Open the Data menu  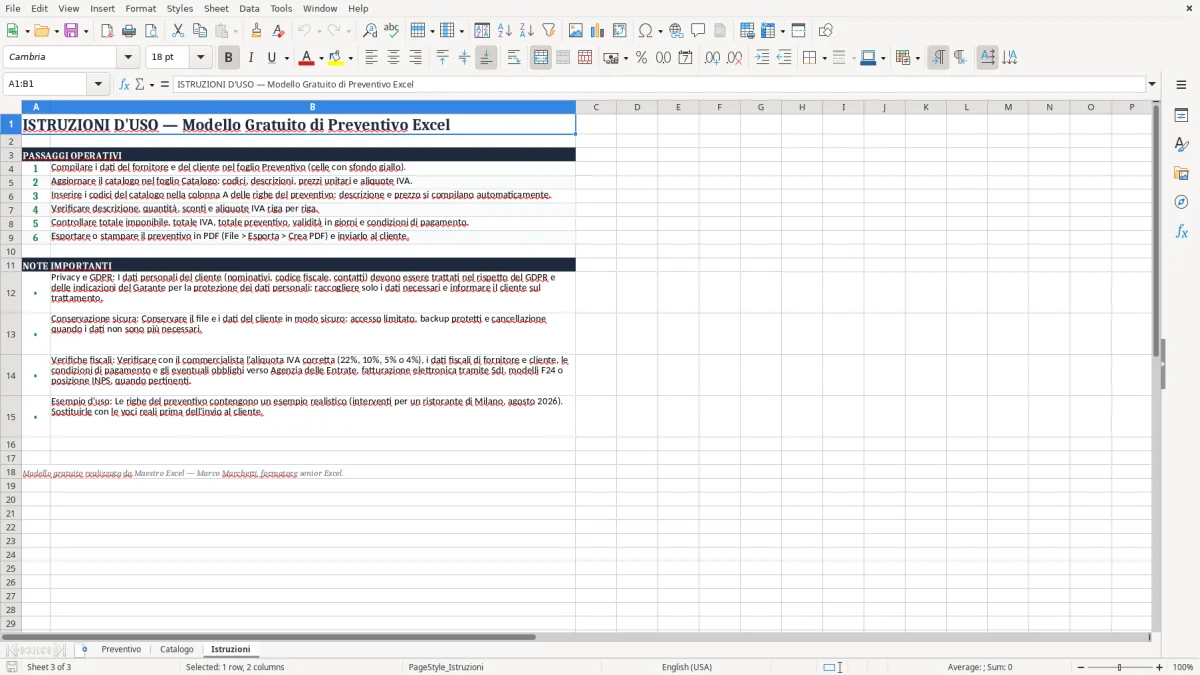click(249, 8)
